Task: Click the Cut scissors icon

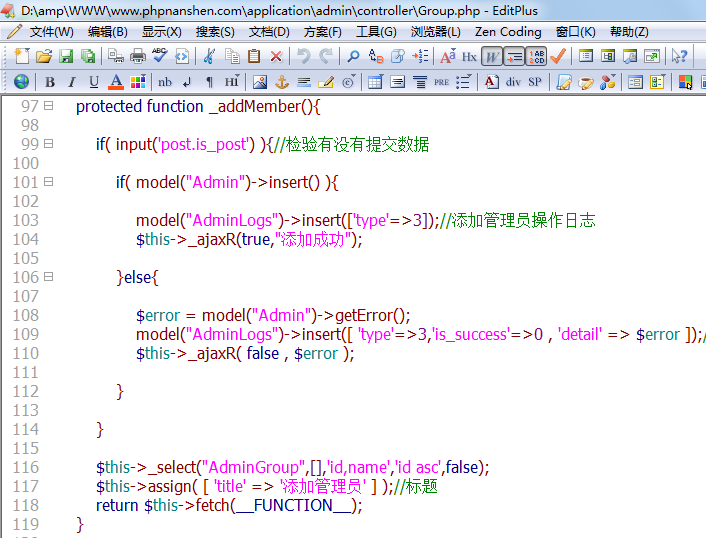Action: [208, 56]
